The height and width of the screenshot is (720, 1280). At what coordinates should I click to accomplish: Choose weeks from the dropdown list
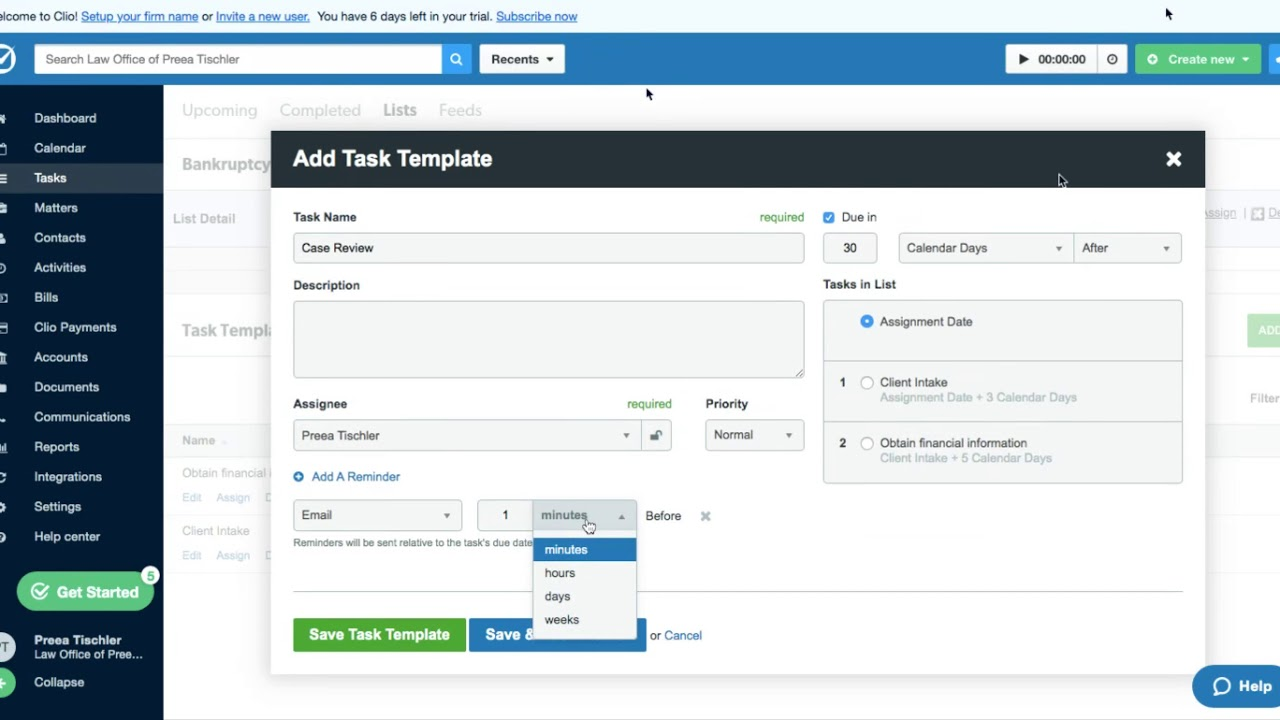point(585,620)
